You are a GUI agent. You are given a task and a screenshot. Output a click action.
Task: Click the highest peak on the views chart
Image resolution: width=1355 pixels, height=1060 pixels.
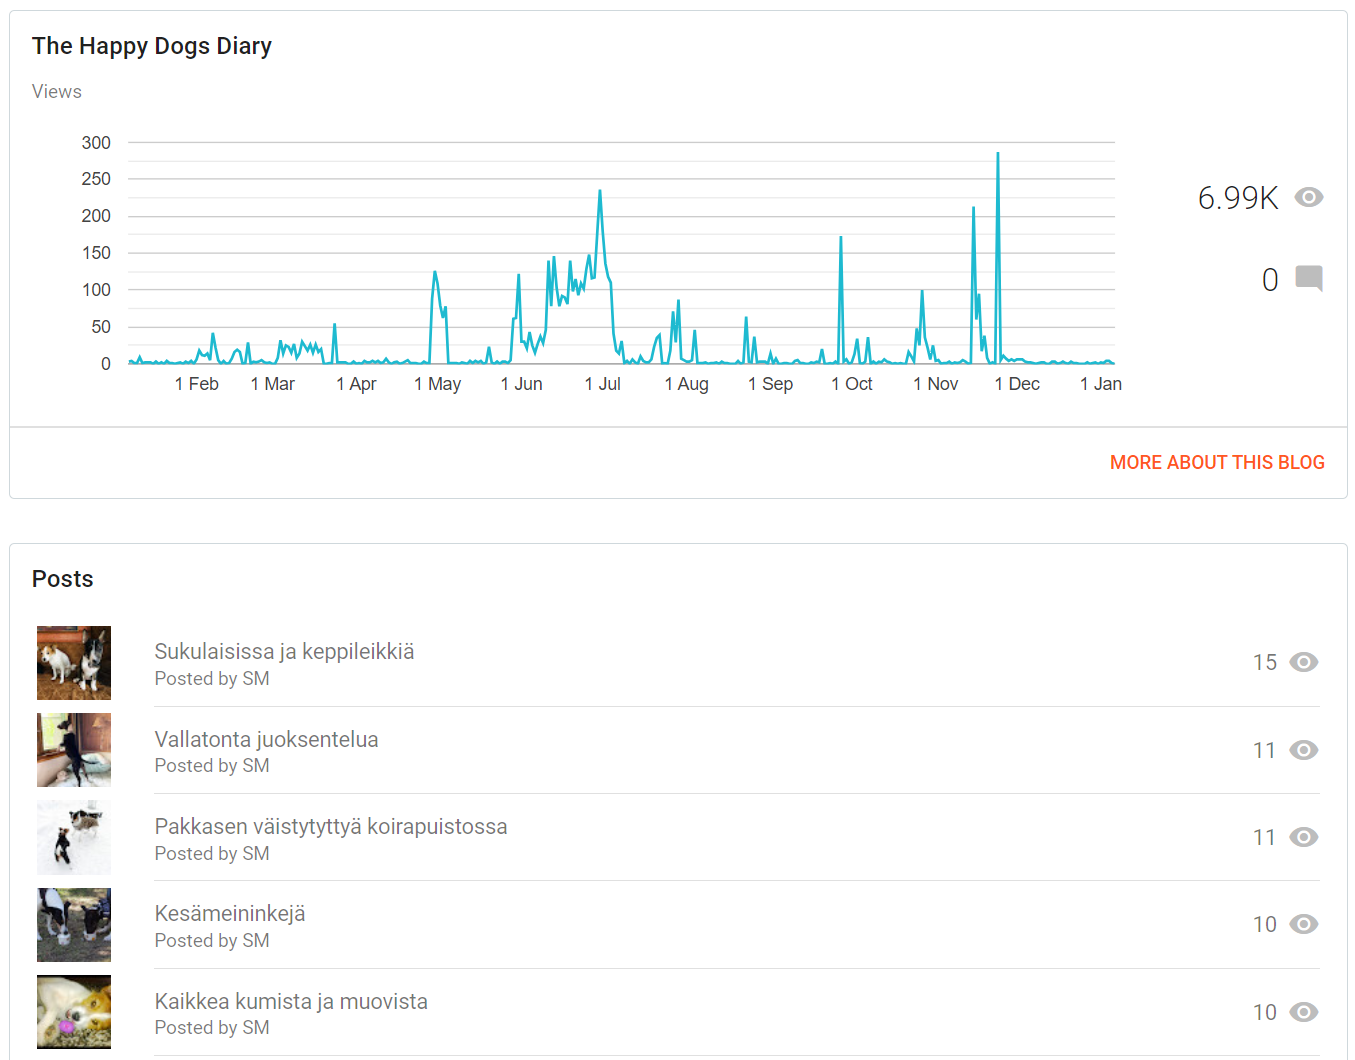click(997, 155)
